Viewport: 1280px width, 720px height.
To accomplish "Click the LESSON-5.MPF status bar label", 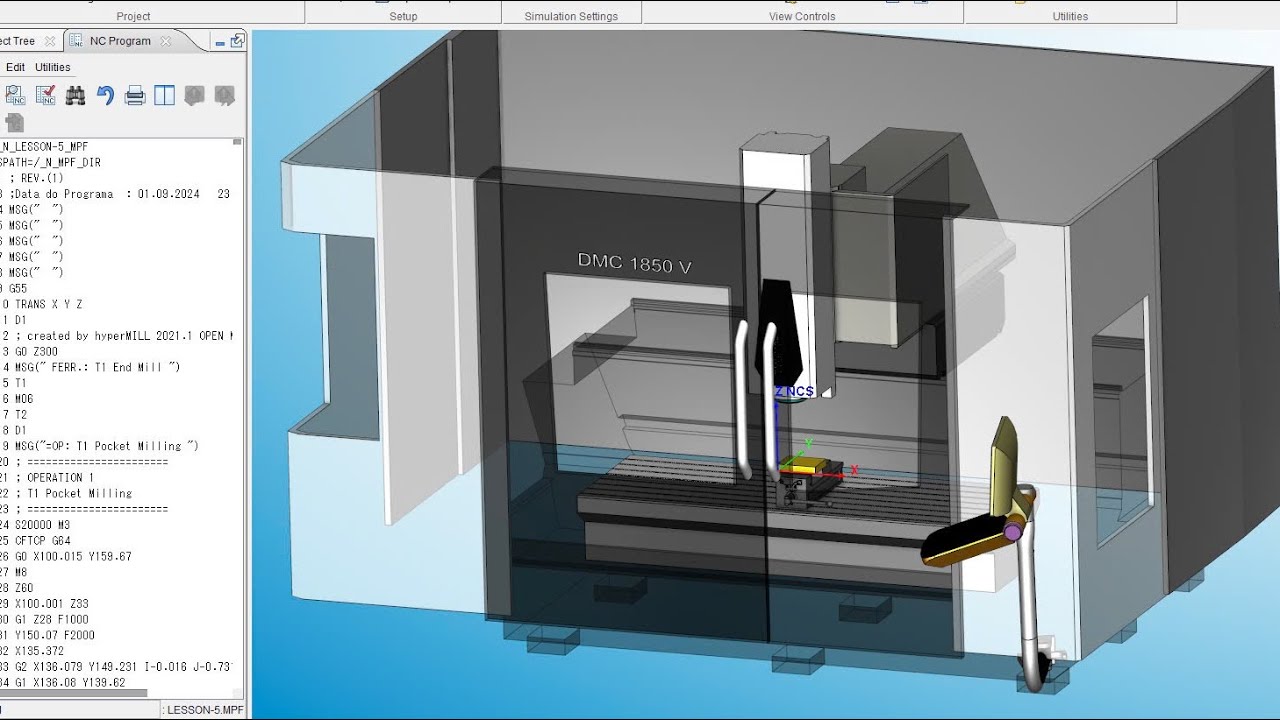I will coord(204,709).
